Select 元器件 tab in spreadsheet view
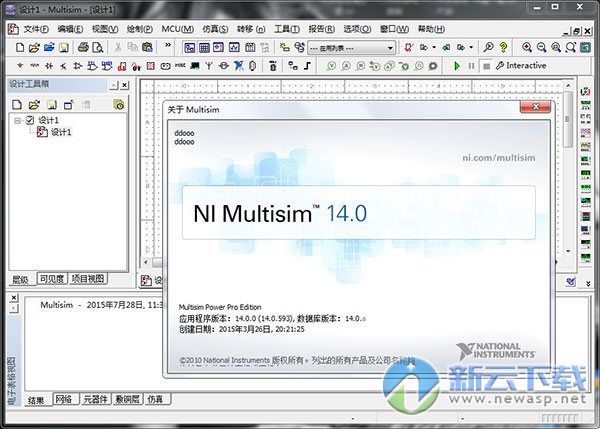This screenshot has width=600, height=429. click(96, 399)
